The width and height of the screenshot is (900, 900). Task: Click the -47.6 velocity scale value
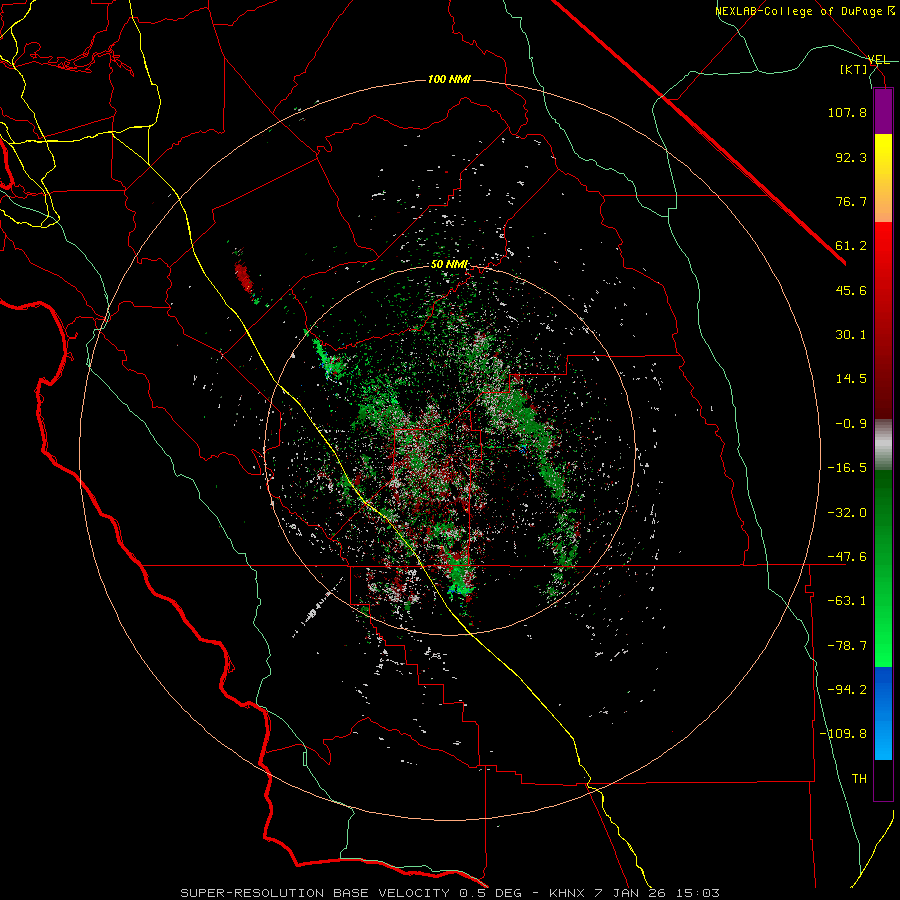tap(847, 557)
